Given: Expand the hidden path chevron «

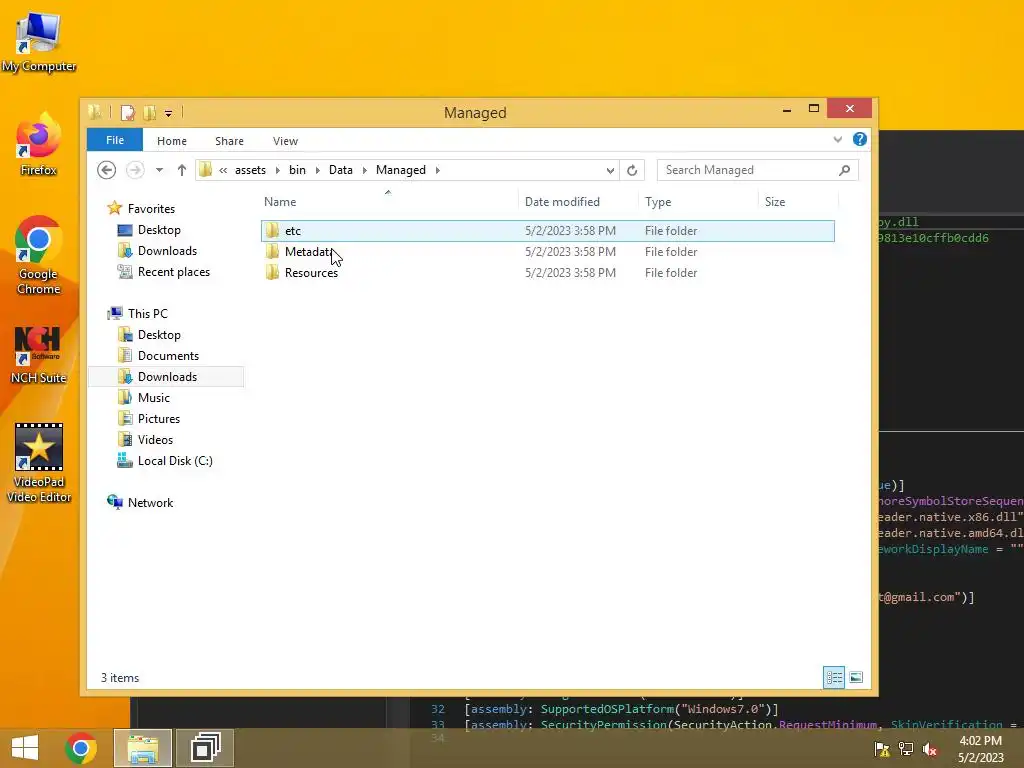Looking at the screenshot, I should [x=223, y=170].
